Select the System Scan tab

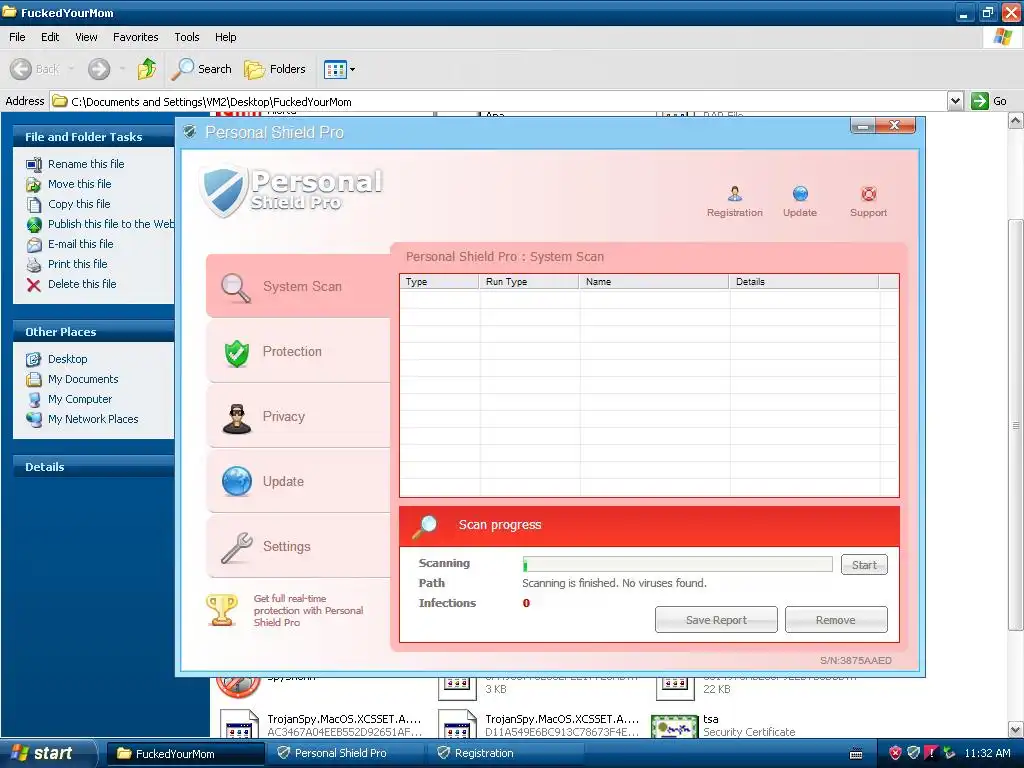[298, 287]
